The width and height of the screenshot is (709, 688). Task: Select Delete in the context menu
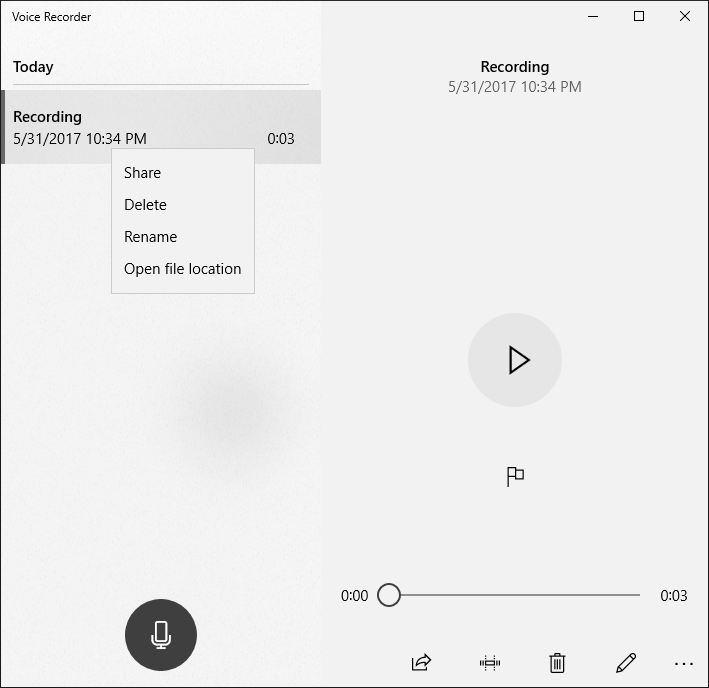tap(145, 205)
